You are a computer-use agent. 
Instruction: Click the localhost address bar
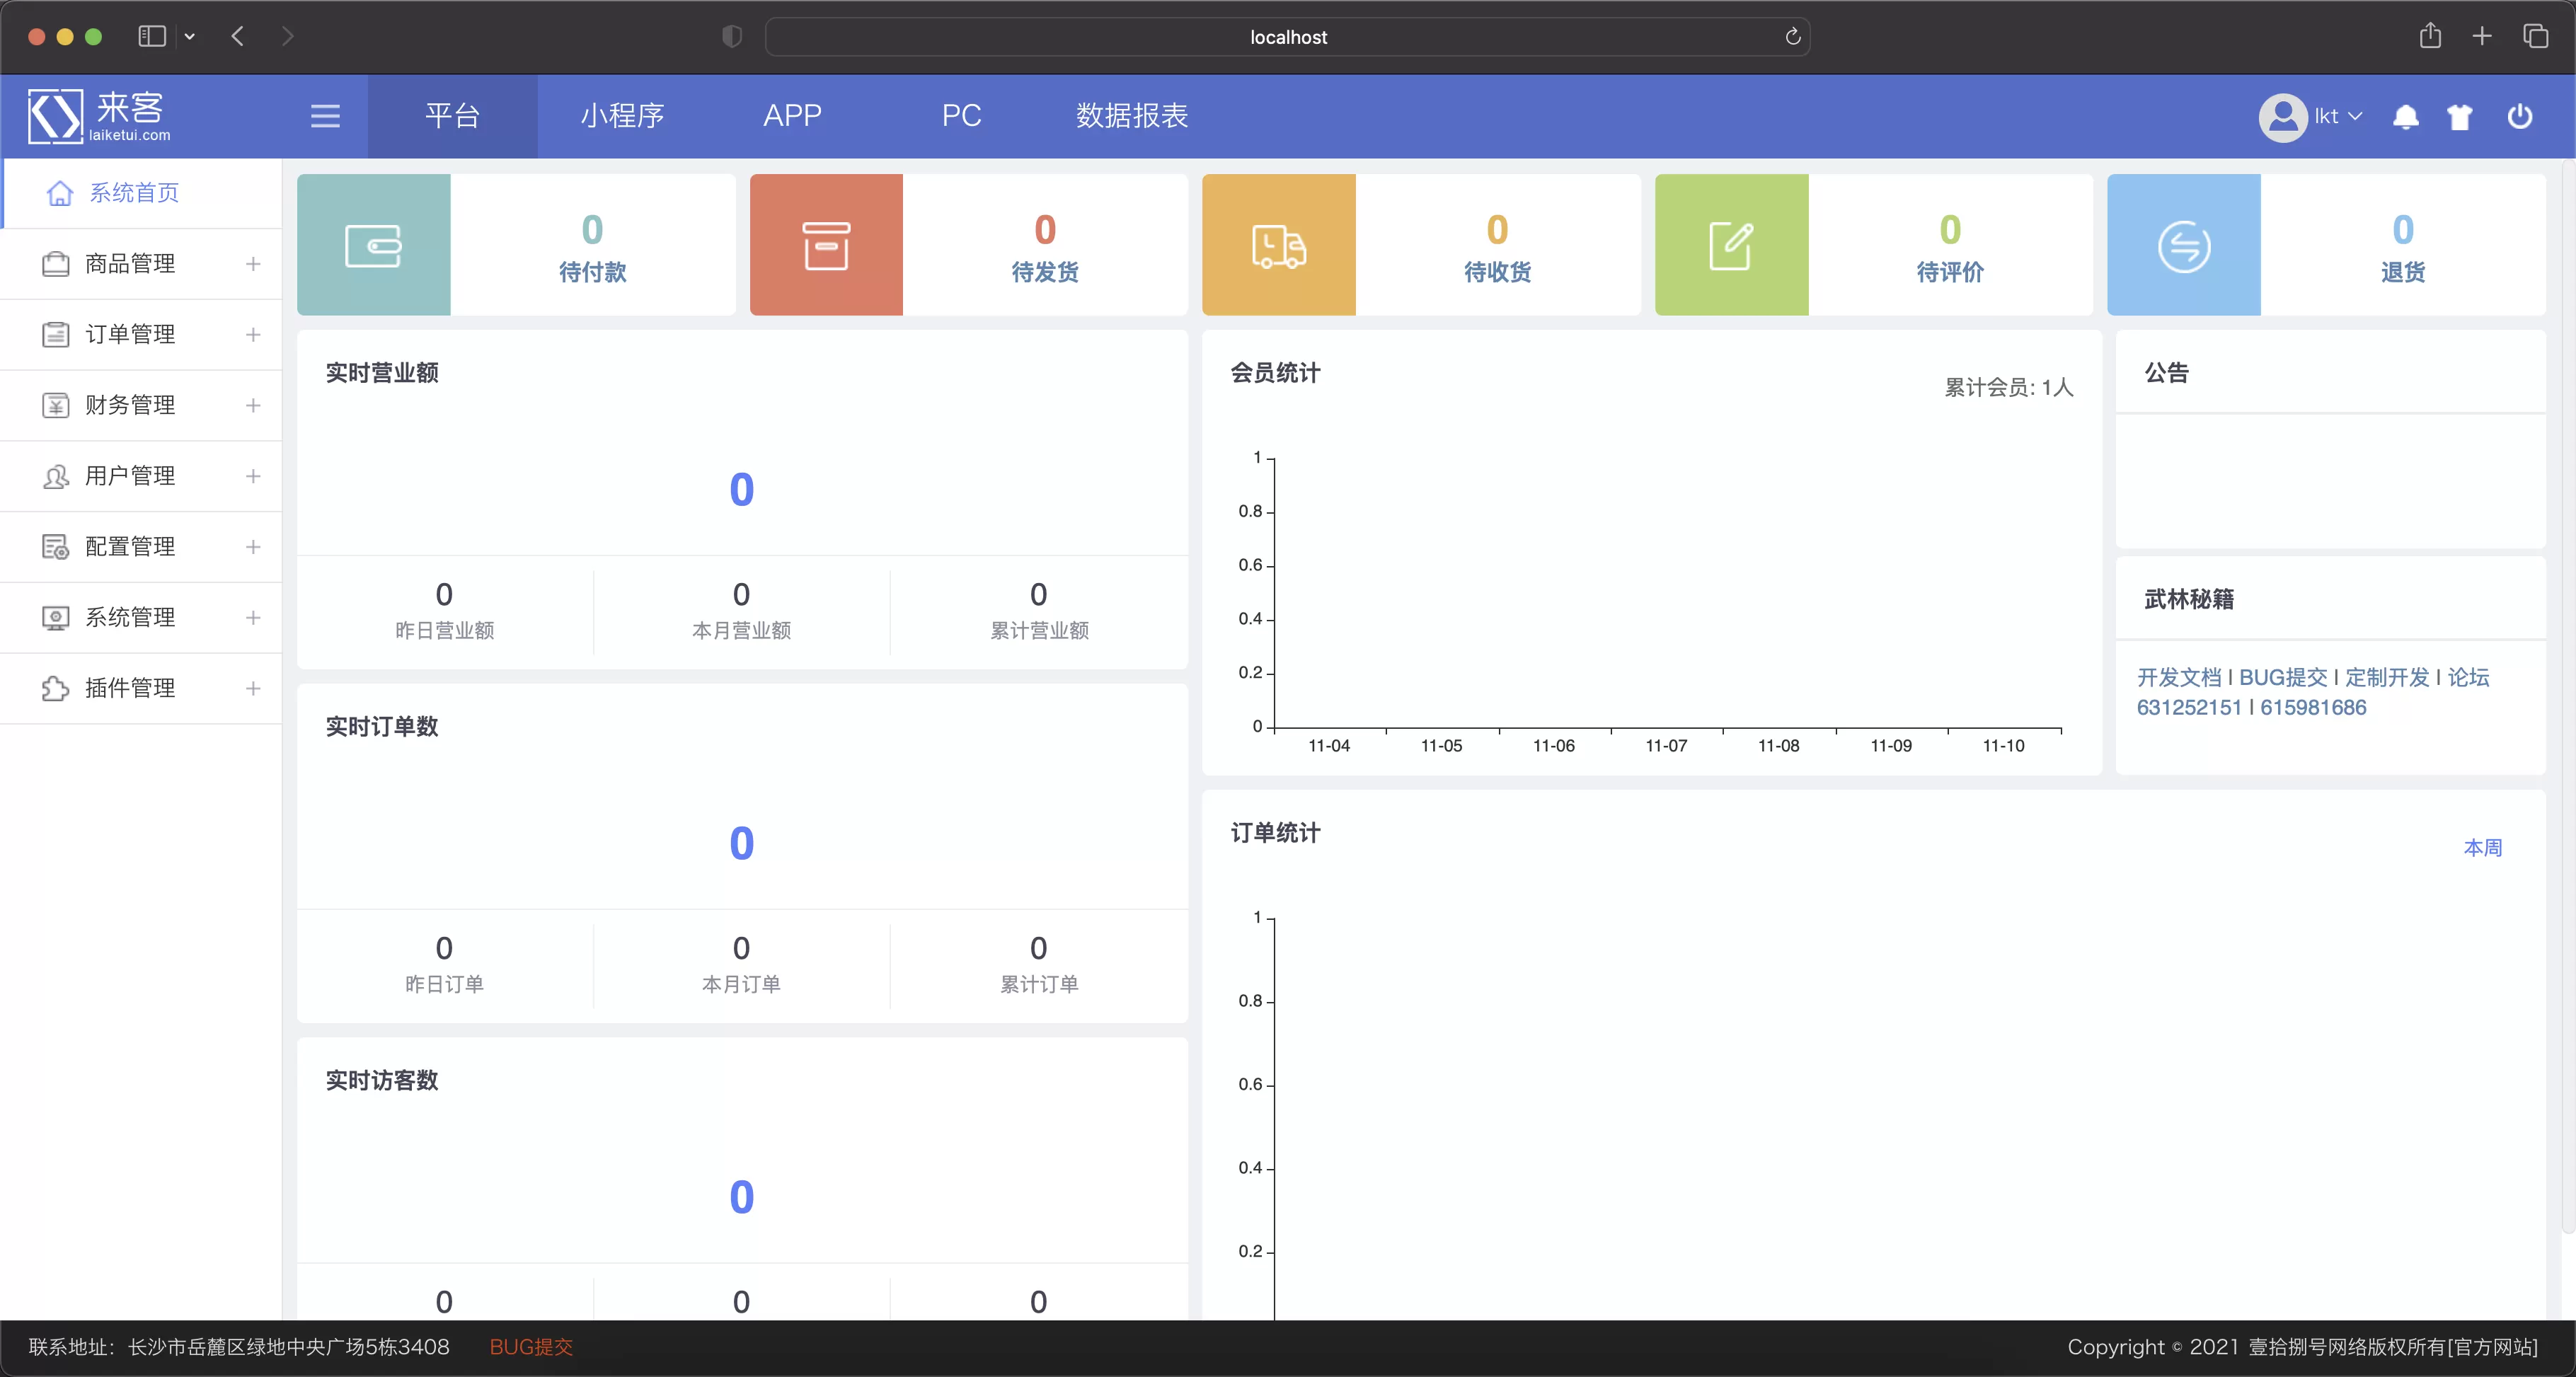point(1287,37)
